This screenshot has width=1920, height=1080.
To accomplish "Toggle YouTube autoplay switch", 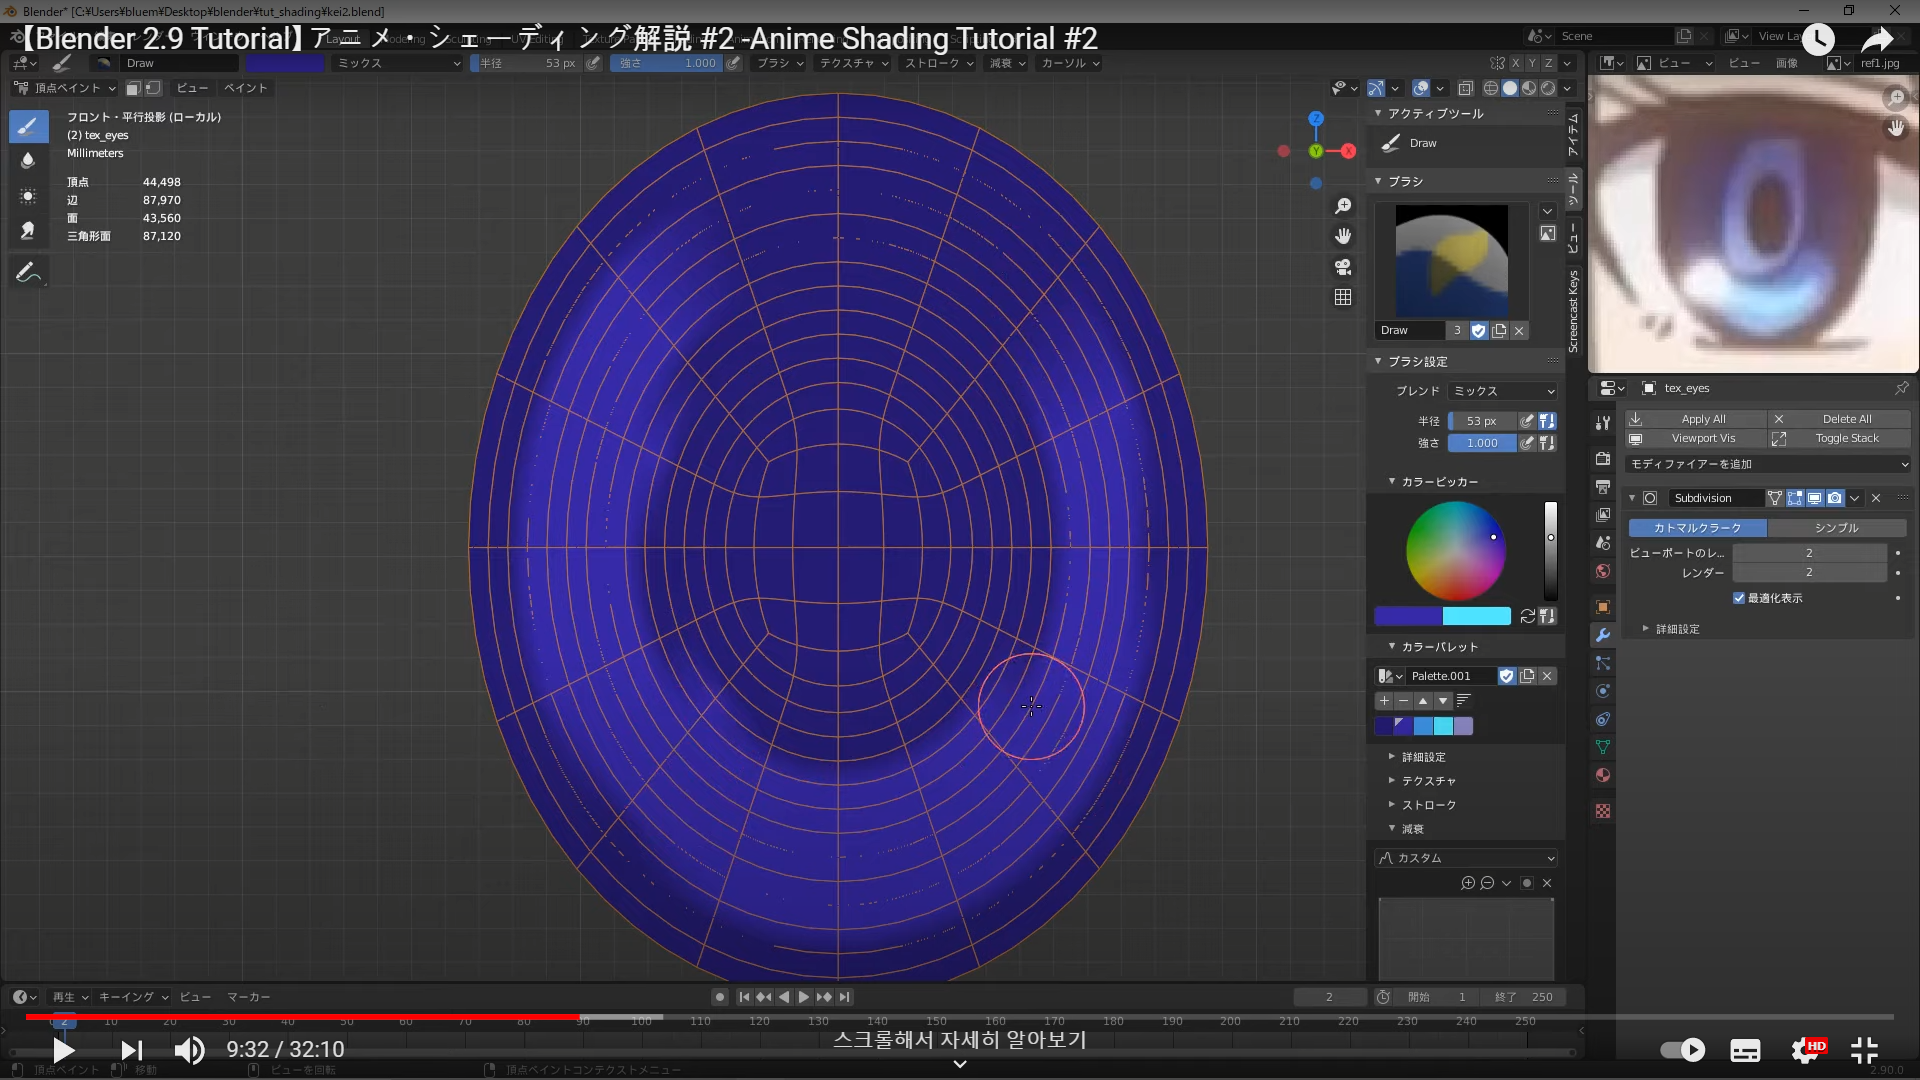I will tap(1683, 1050).
